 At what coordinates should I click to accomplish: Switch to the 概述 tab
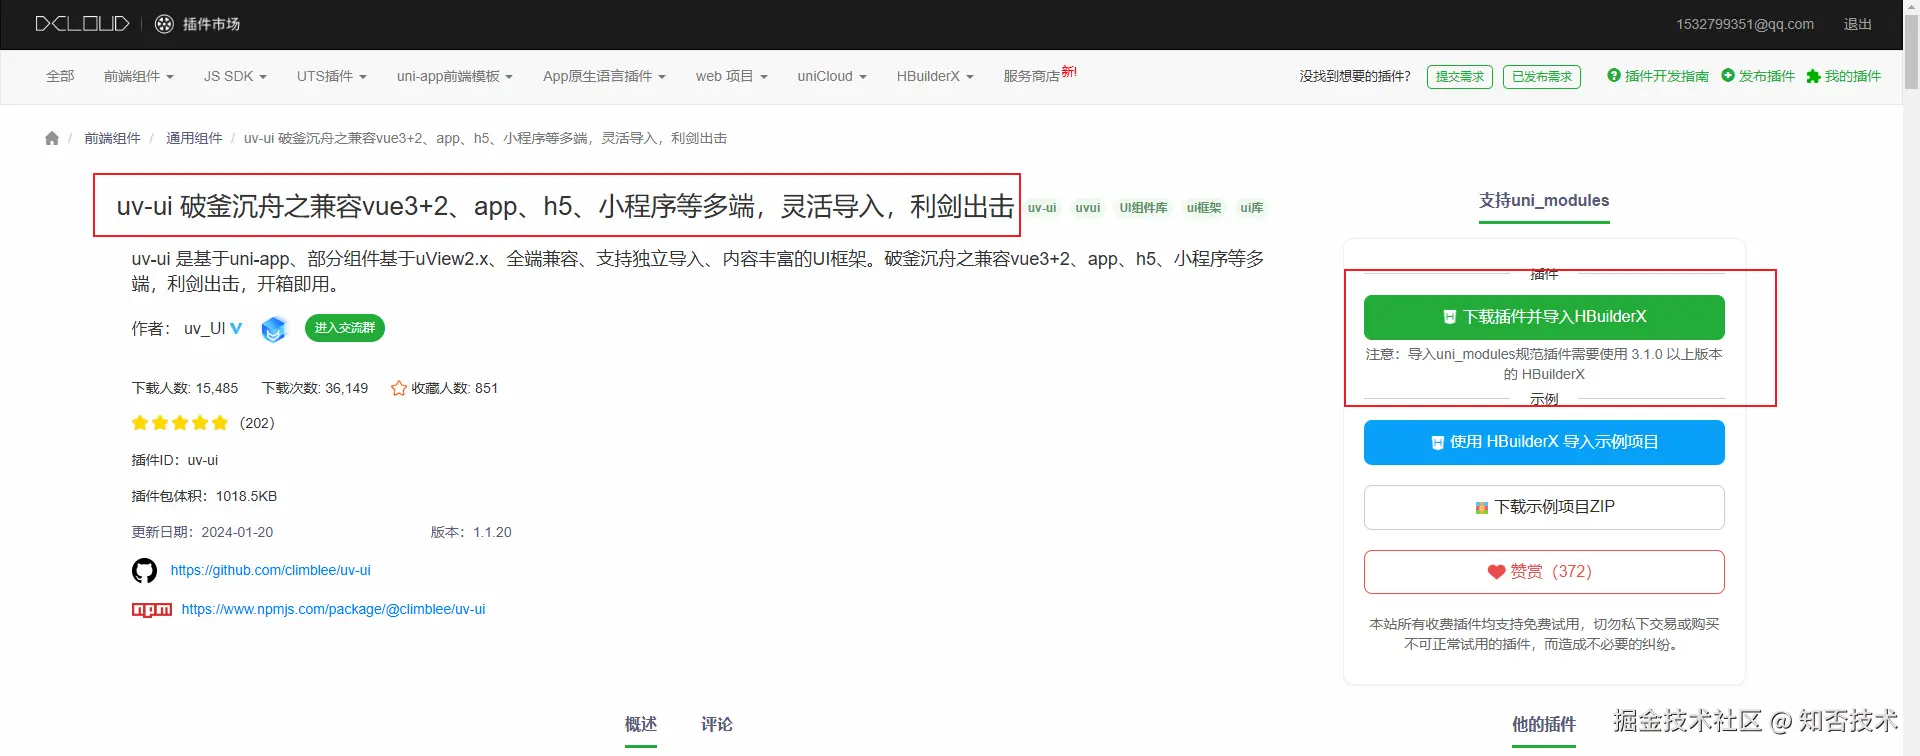click(x=641, y=724)
